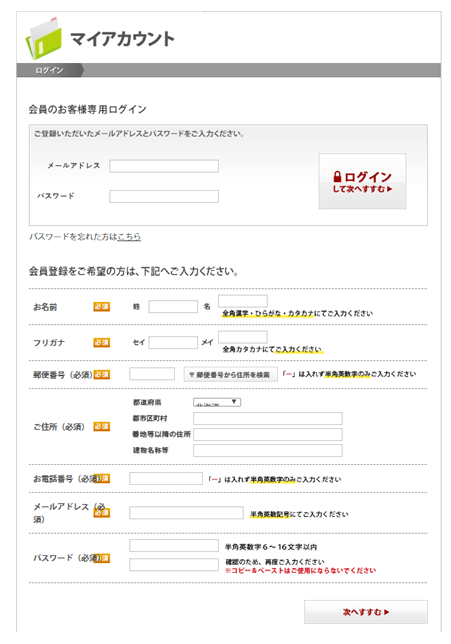Click the 名 first name field
This screenshot has height=644, width=451.
tap(243, 301)
